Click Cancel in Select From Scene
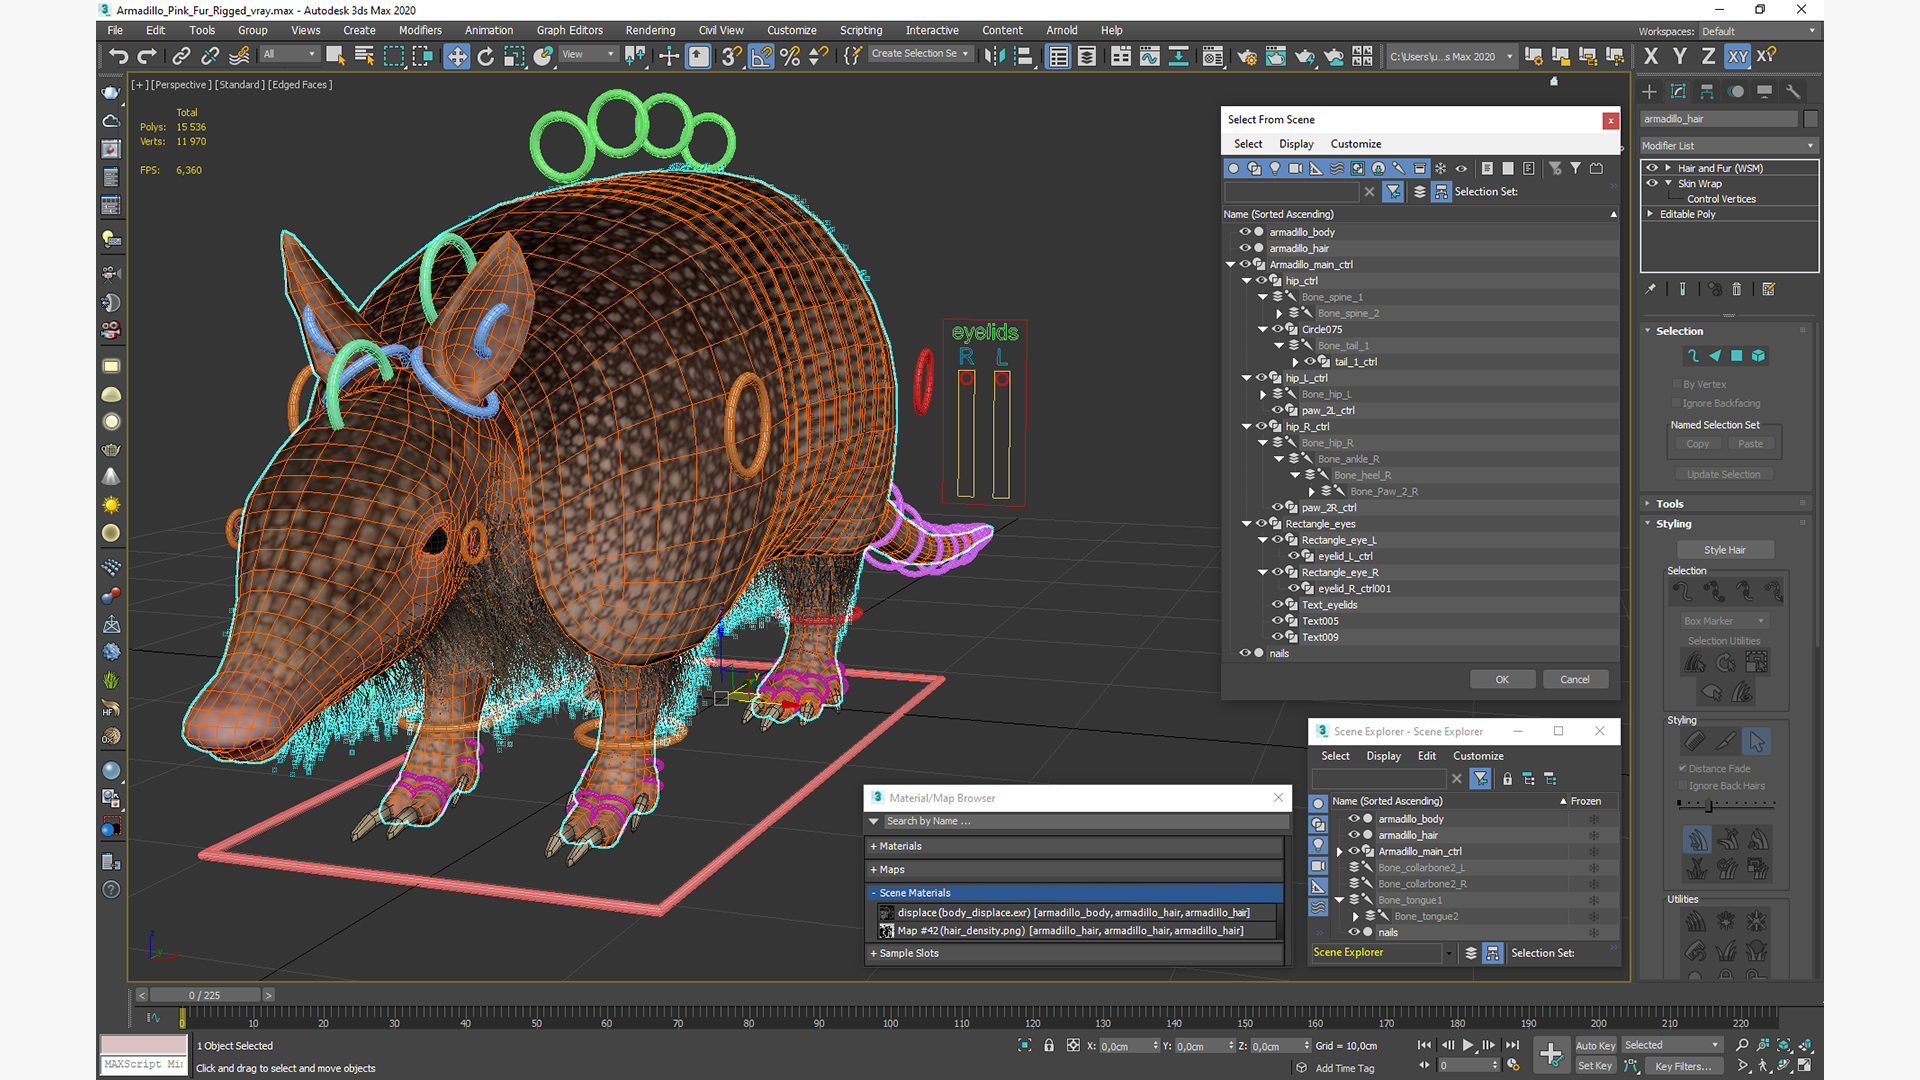Viewport: 1920px width, 1080px height. pos(1575,679)
